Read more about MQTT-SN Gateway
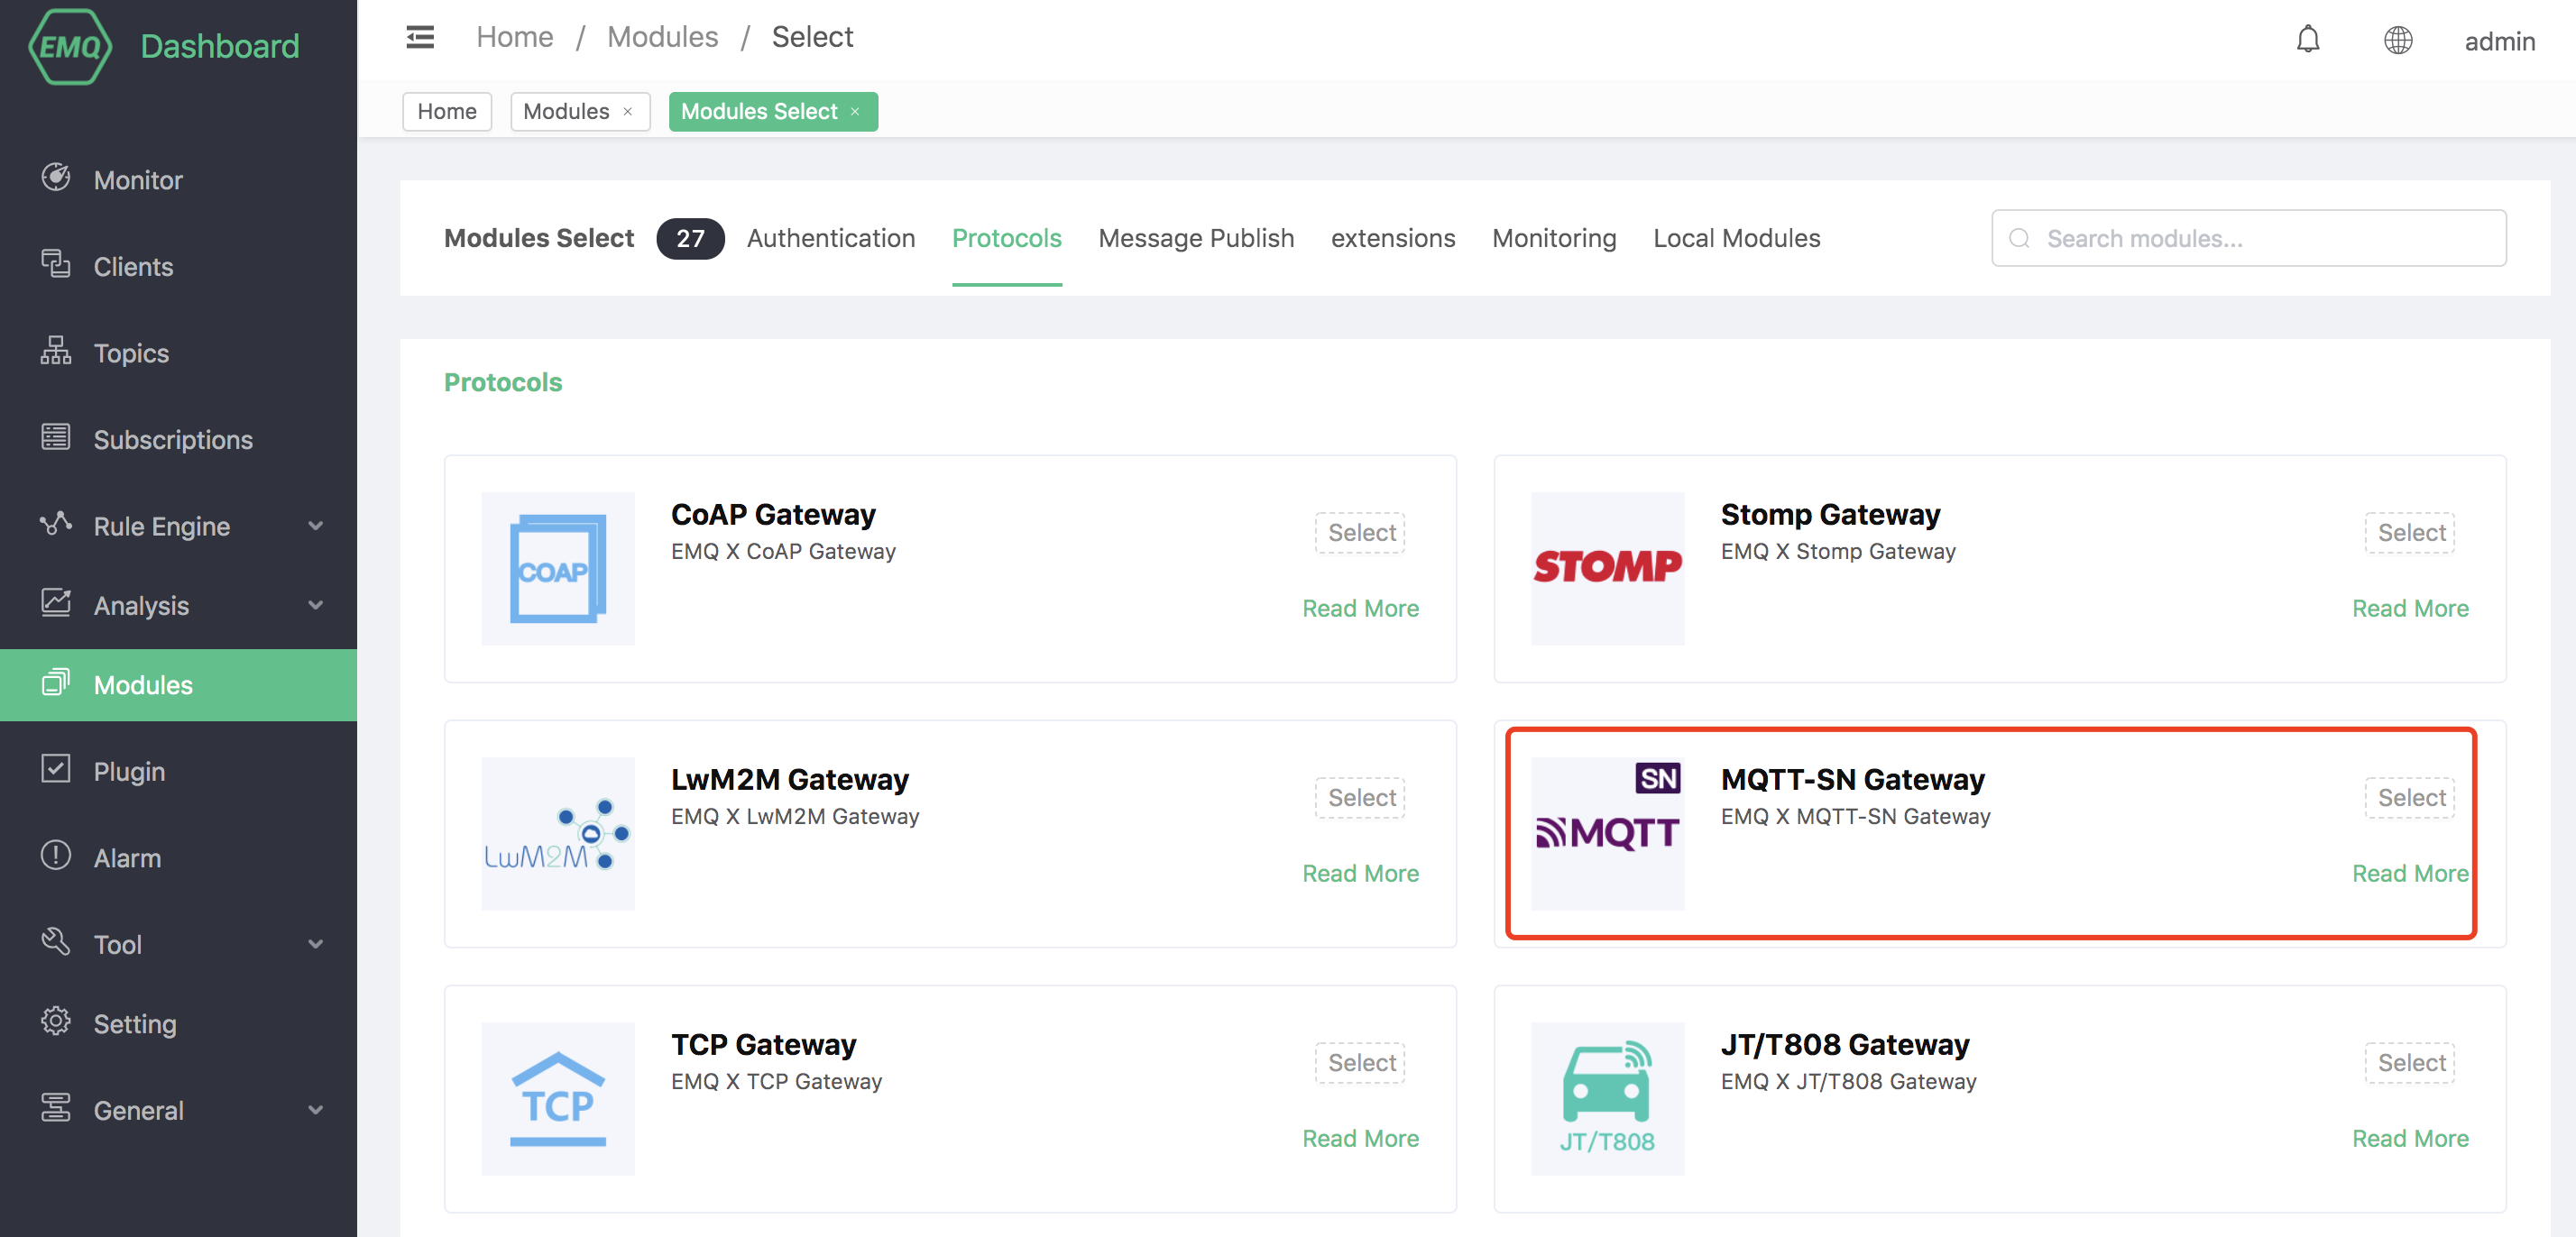This screenshot has width=2576, height=1237. pos(2410,873)
